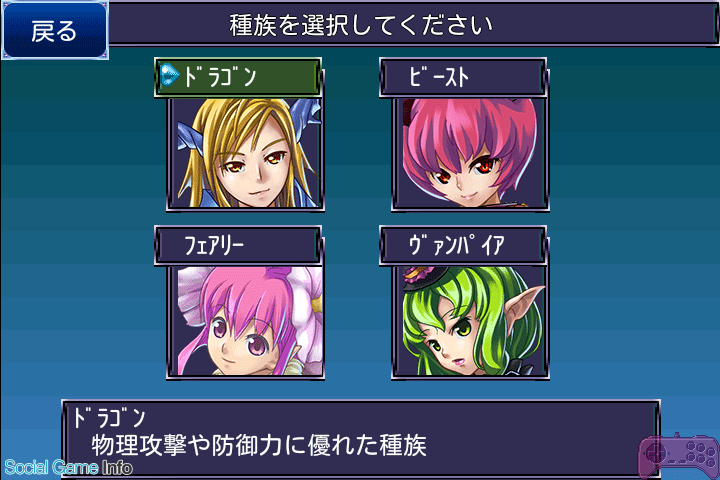
Task: Click the beast character's red eyes
Action: tap(464, 171)
